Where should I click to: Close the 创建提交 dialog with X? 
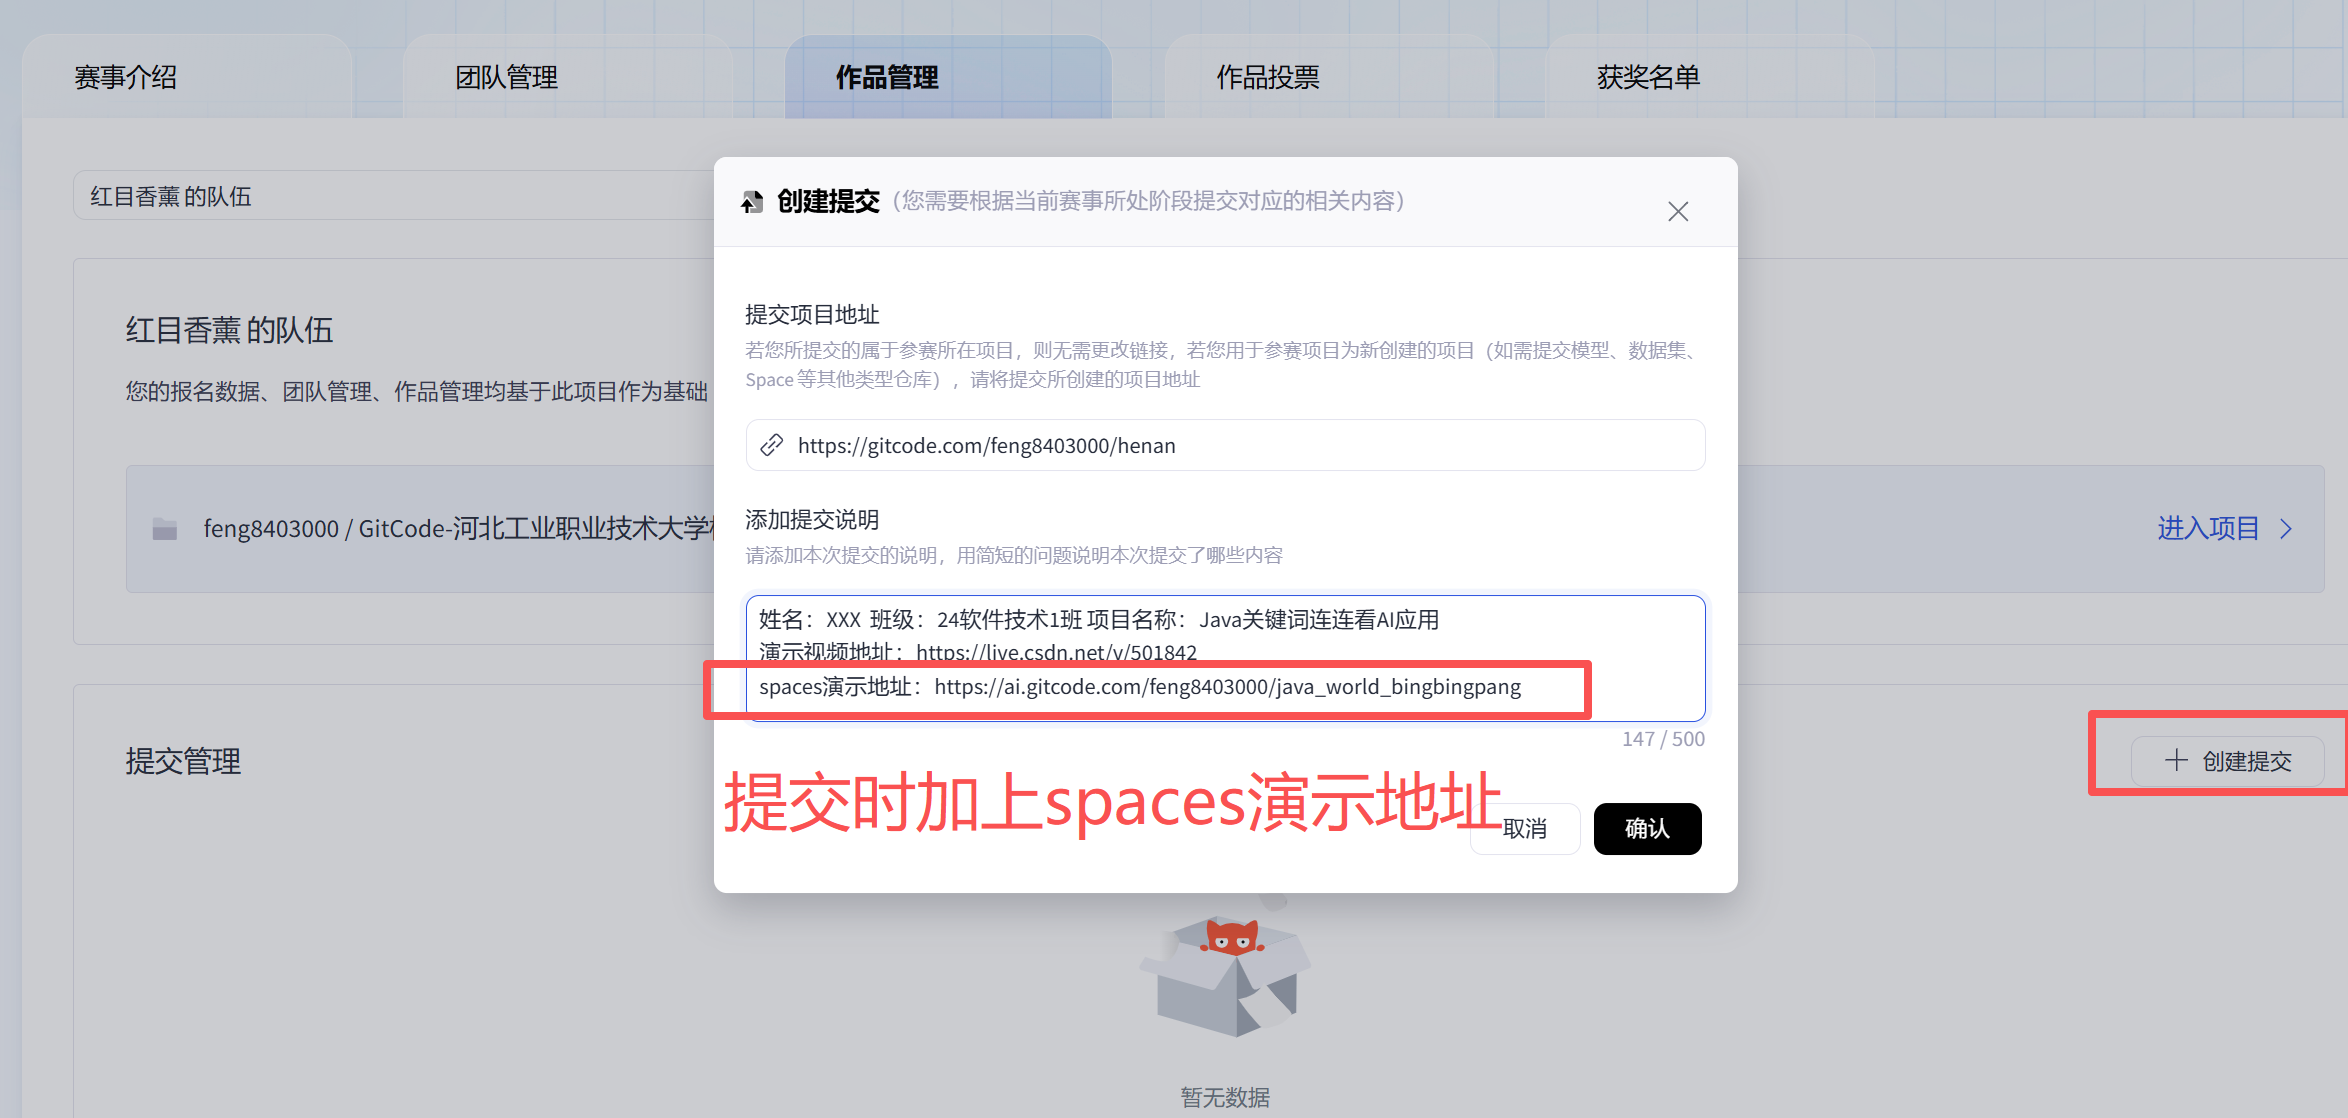[1677, 211]
